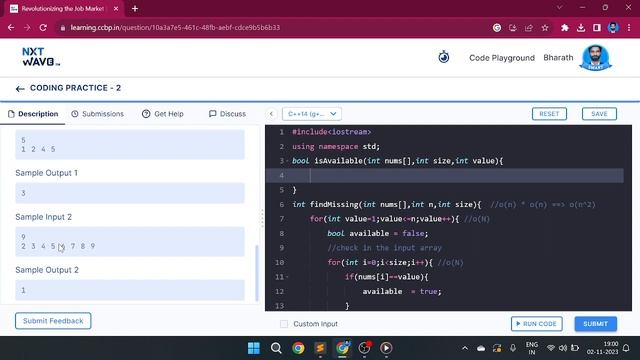Open Code Playground link
Viewport: 640px width, 360px height.
pyautogui.click(x=502, y=58)
